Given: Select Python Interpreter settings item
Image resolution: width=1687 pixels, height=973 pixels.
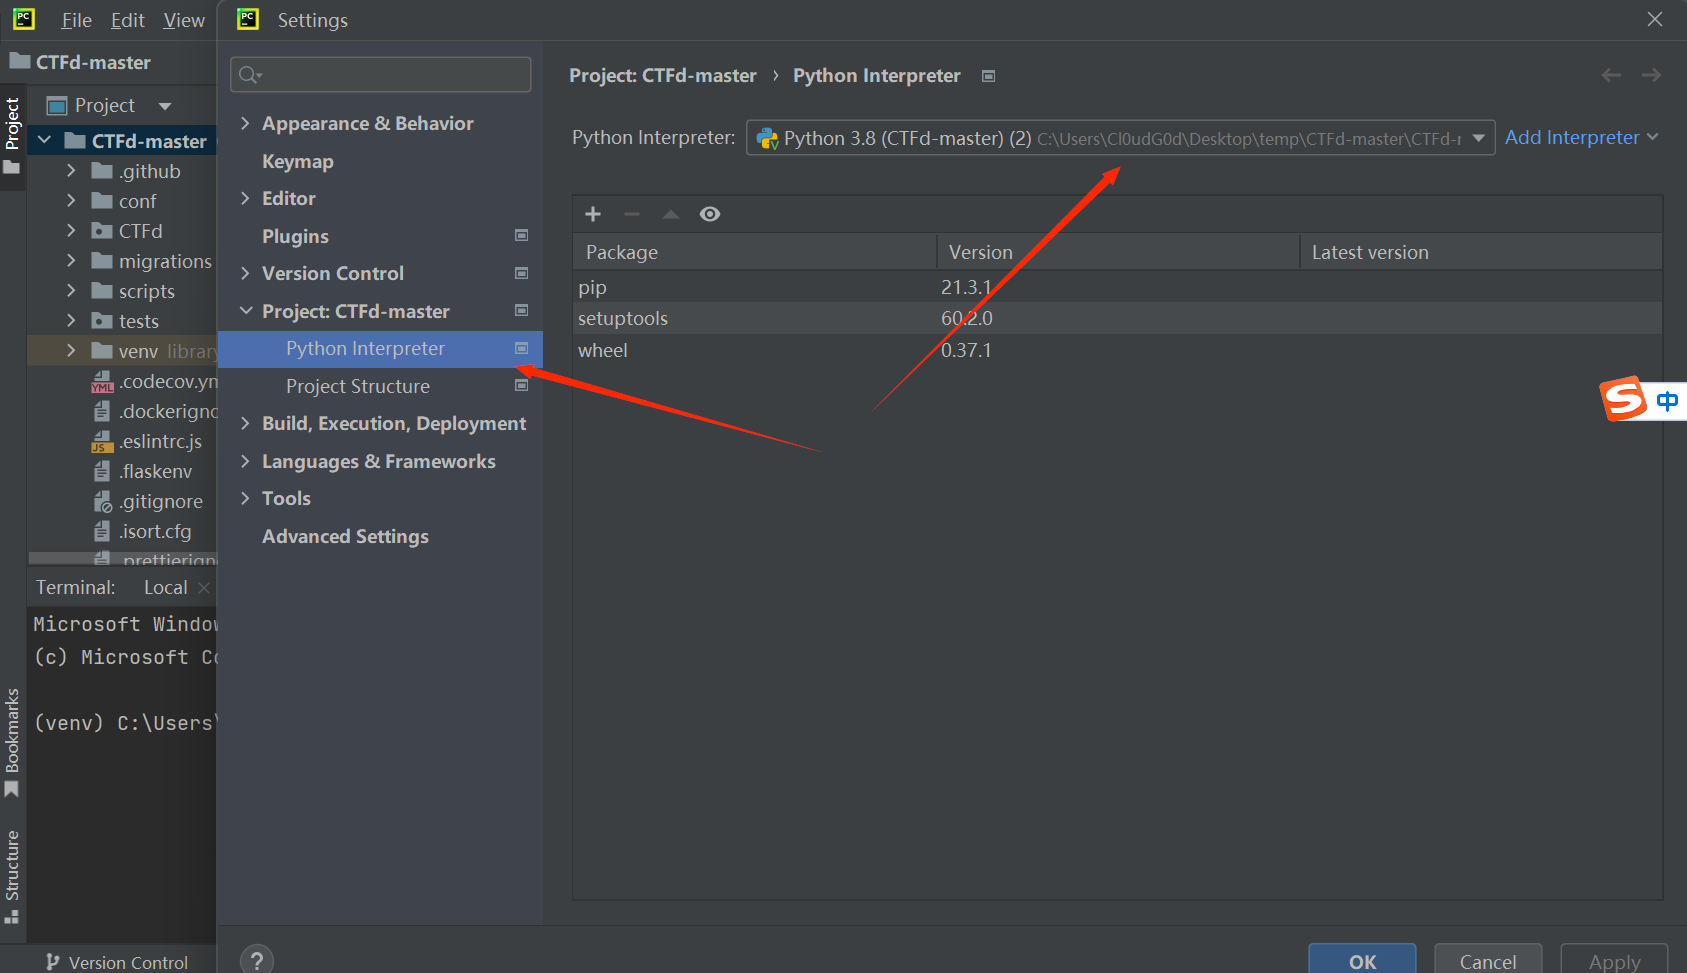Looking at the screenshot, I should click(380, 348).
